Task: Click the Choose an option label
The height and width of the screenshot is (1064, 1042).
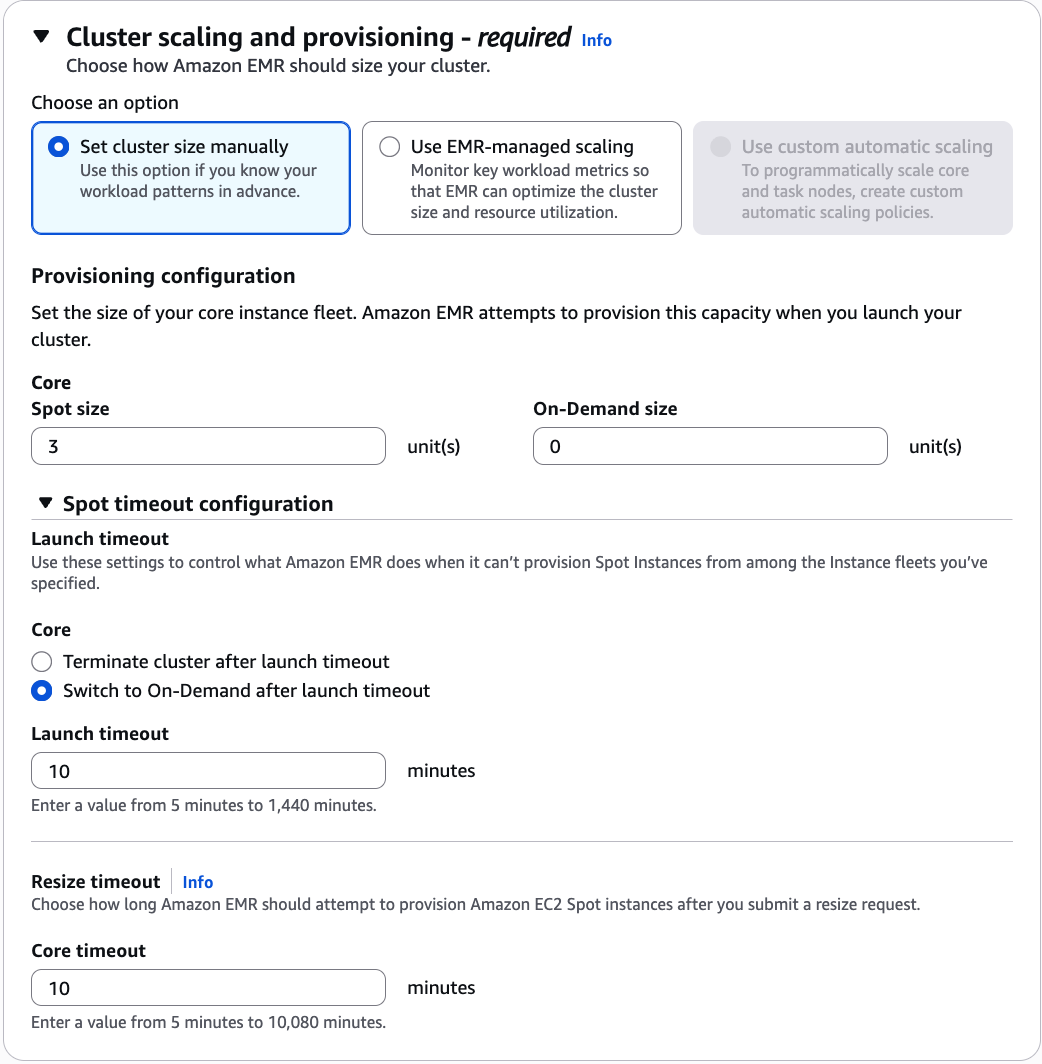Action: [x=104, y=103]
